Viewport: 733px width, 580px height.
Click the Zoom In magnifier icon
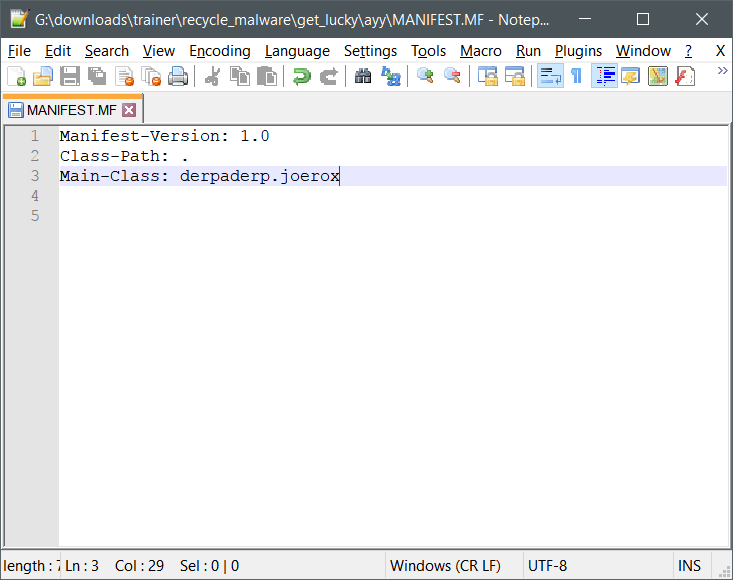click(x=425, y=76)
